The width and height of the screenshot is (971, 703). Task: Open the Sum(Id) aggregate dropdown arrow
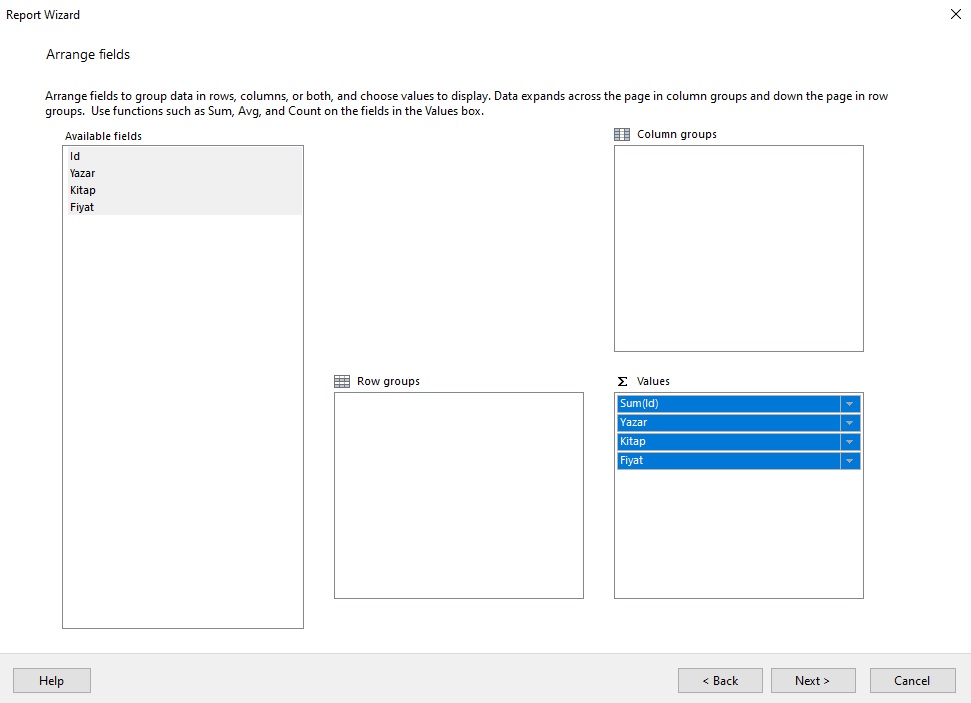850,404
